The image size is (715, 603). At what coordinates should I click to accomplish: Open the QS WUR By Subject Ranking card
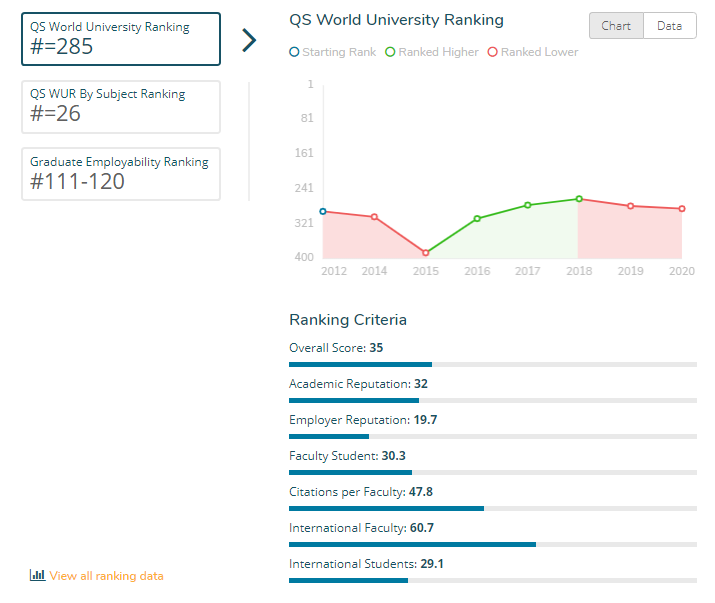point(121,107)
